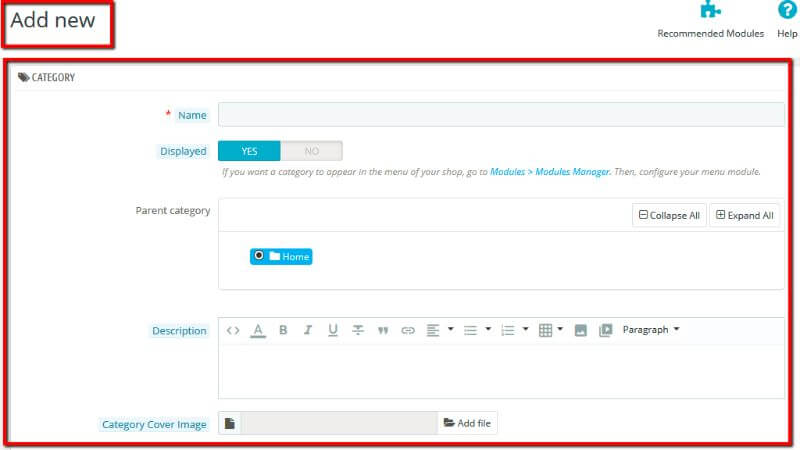Click the Description field label

pos(179,331)
